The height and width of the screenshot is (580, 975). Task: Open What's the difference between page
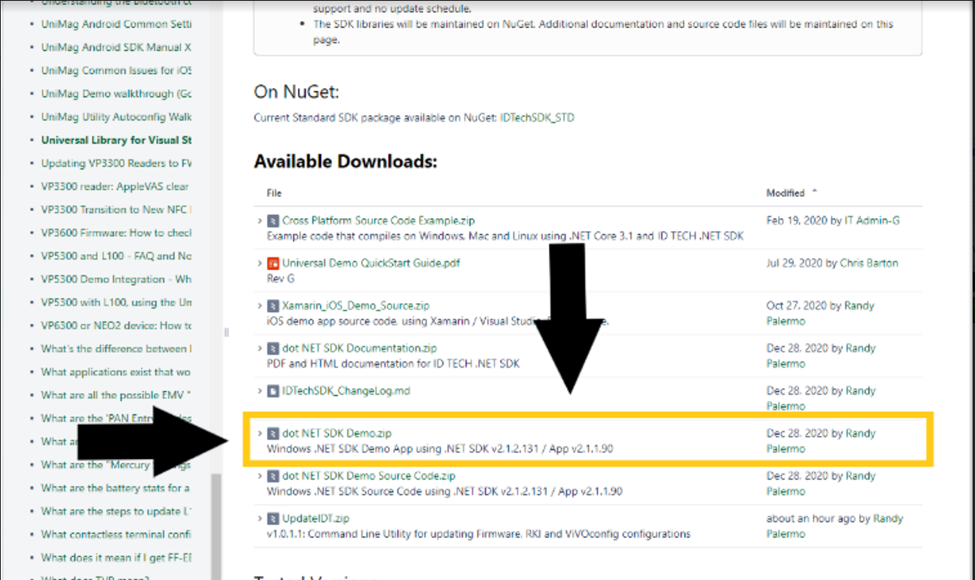116,349
